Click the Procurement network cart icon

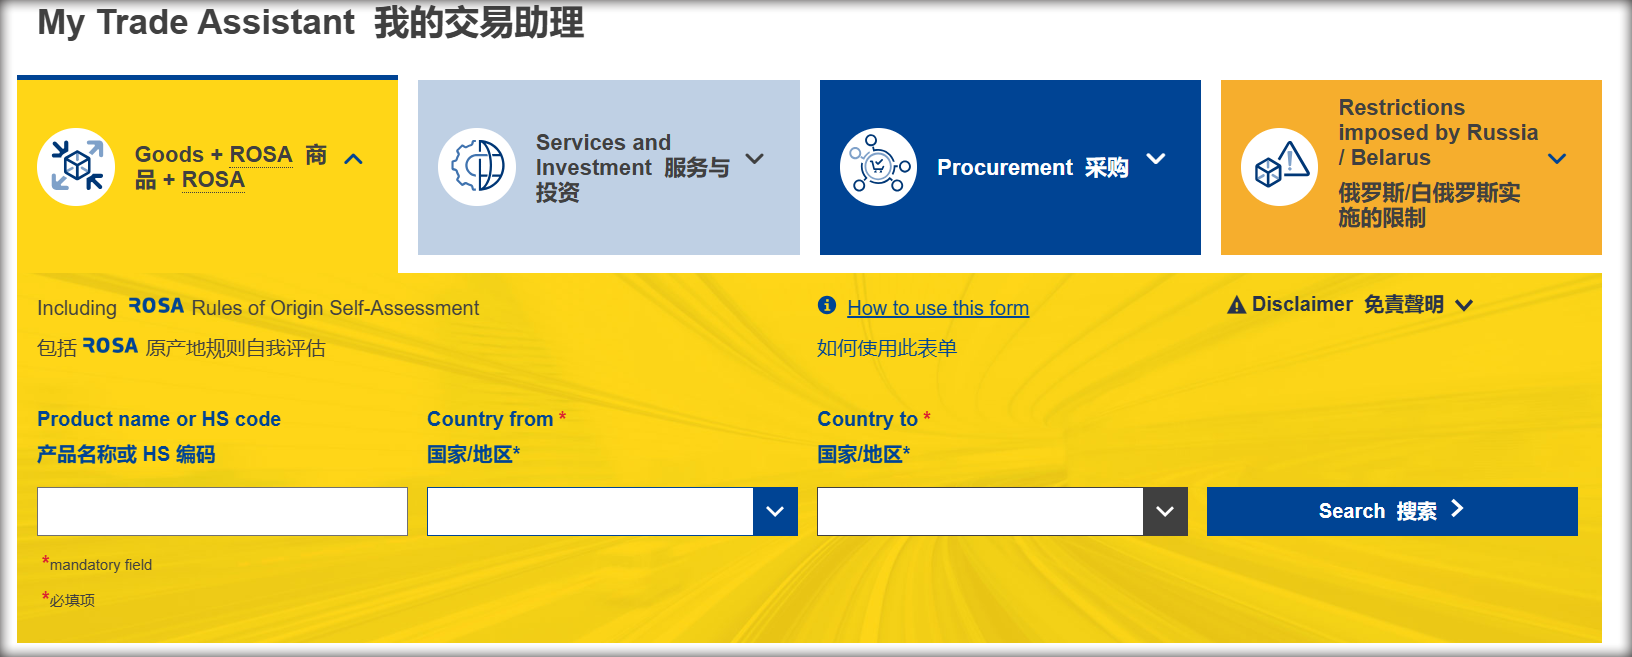[878, 167]
